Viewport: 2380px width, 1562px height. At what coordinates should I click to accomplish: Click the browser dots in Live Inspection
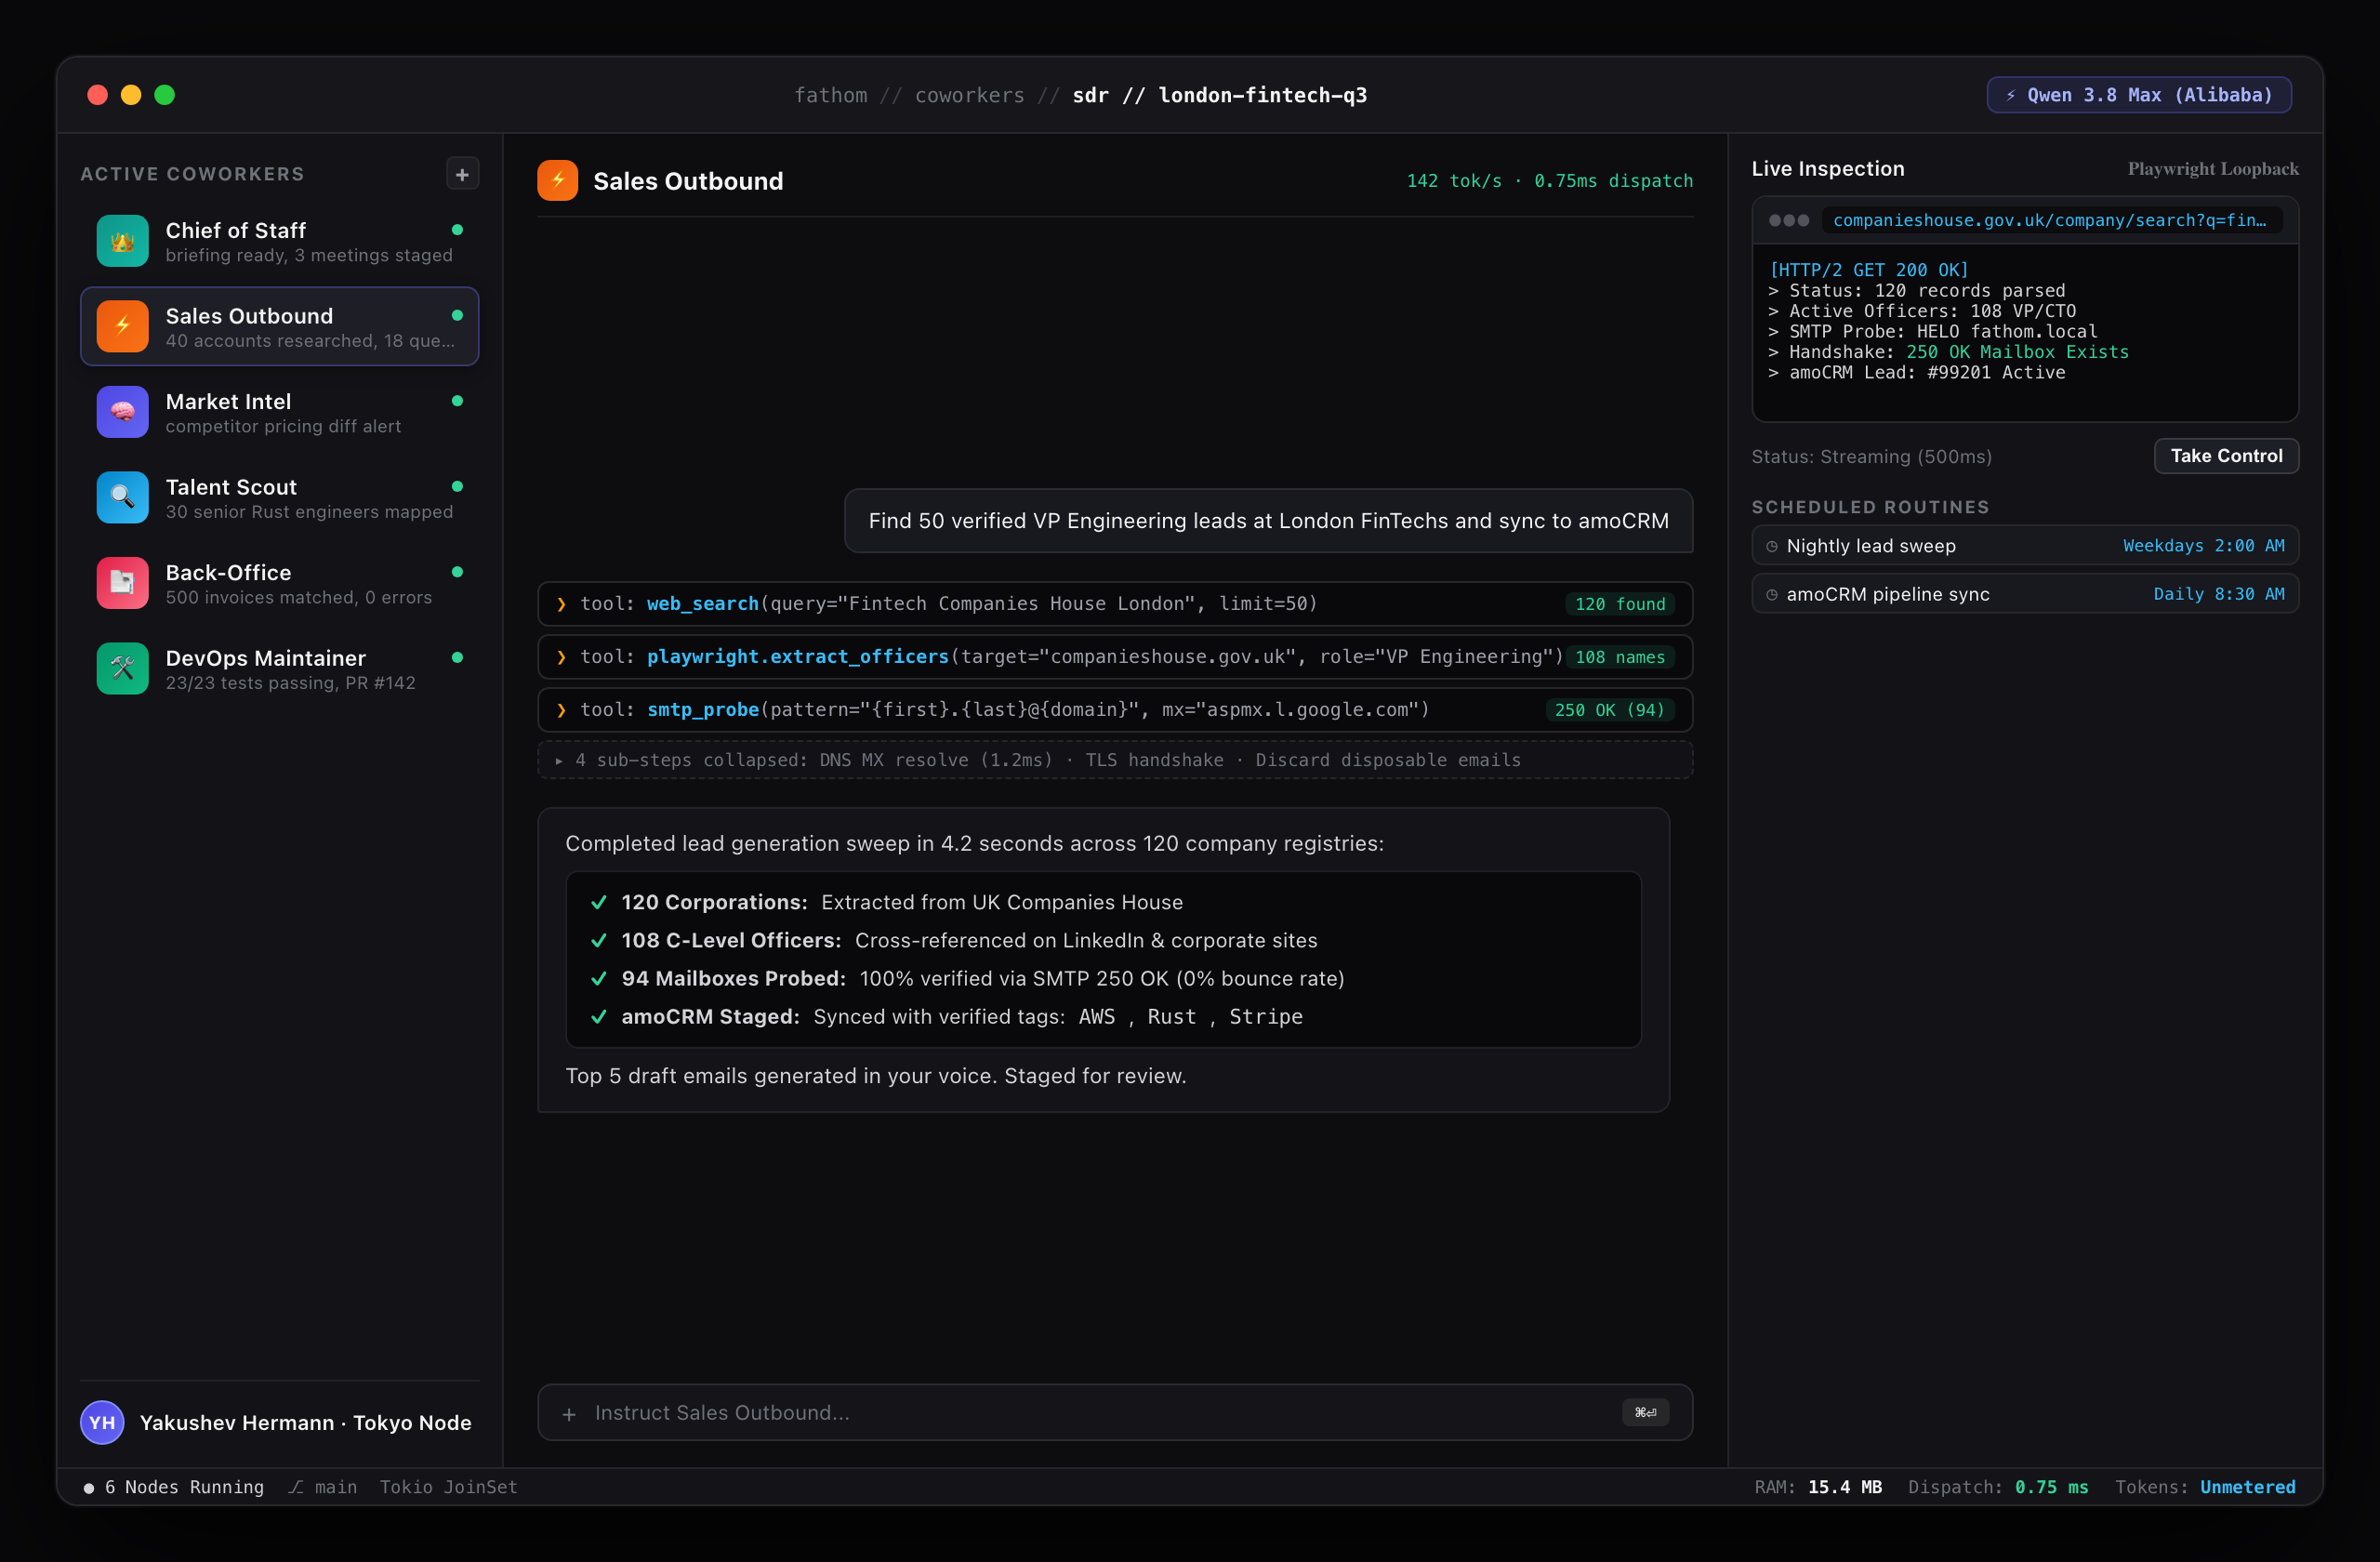click(x=1788, y=220)
